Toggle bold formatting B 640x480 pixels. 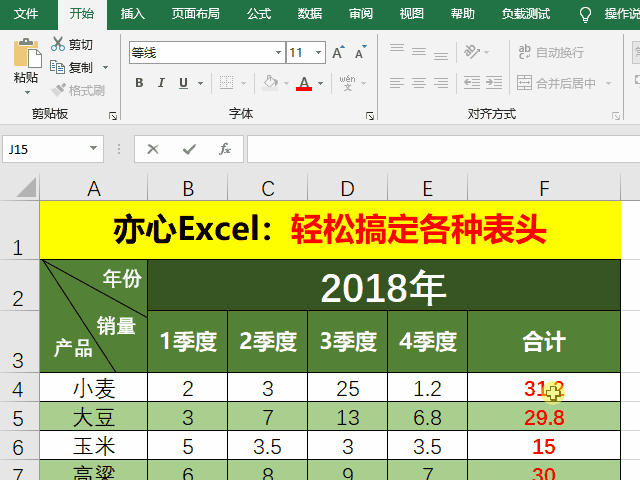[x=139, y=83]
